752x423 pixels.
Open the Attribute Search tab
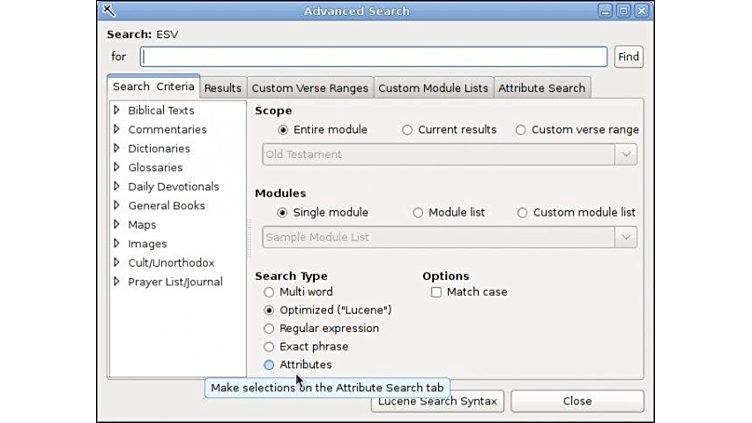tap(541, 88)
